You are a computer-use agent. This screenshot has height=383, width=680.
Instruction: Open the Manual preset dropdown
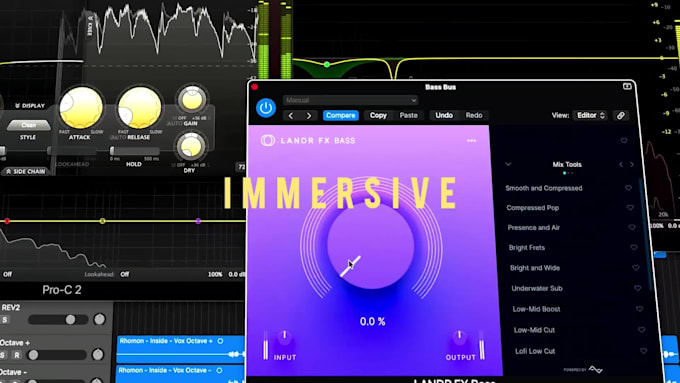(350, 100)
